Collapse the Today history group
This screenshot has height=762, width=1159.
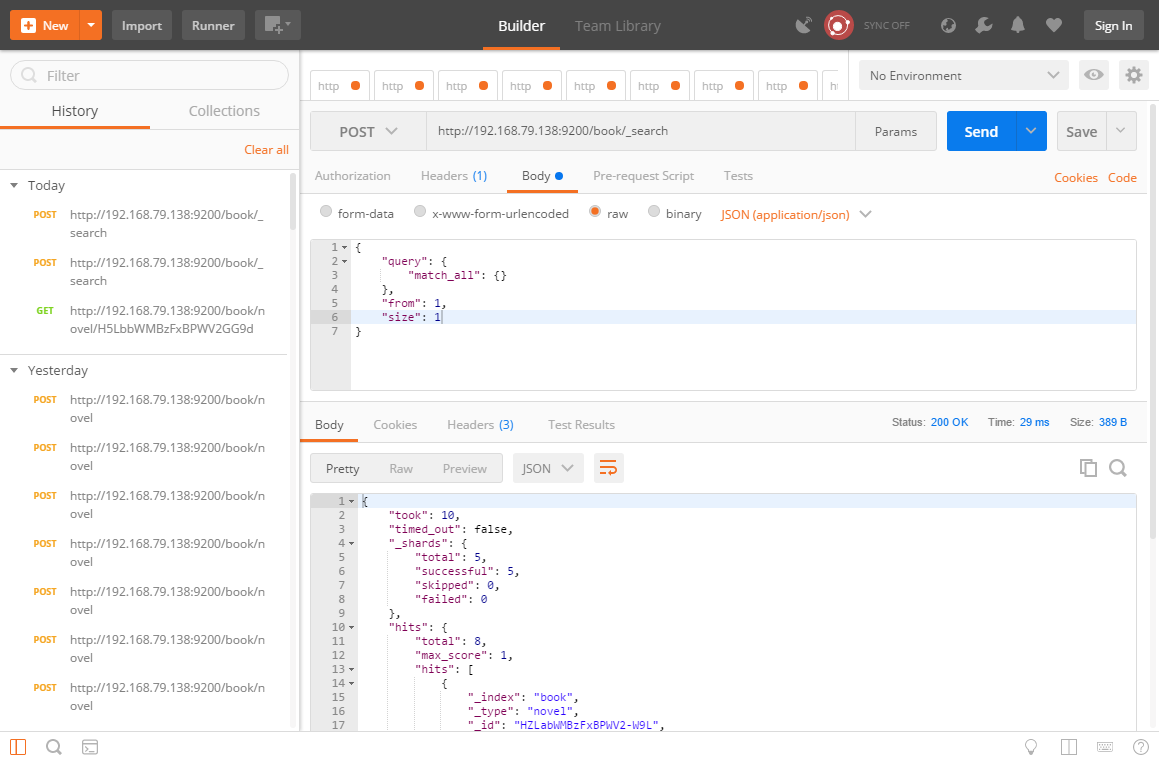tap(14, 186)
